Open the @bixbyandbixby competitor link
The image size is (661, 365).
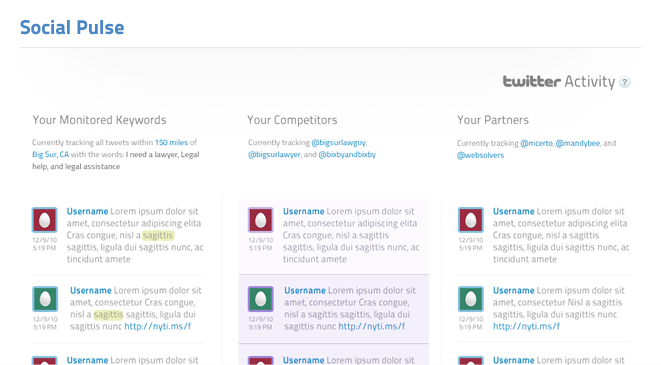(347, 154)
